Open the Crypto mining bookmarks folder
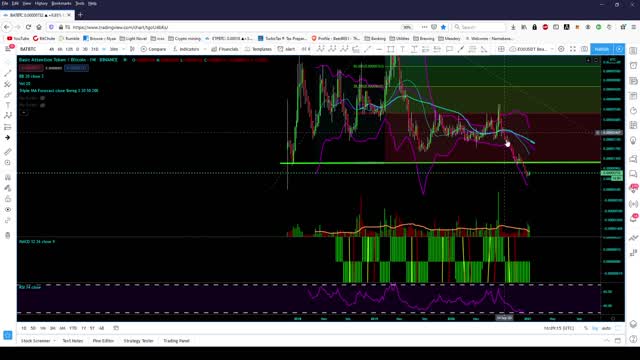The height and width of the screenshot is (360, 640). tap(184, 38)
